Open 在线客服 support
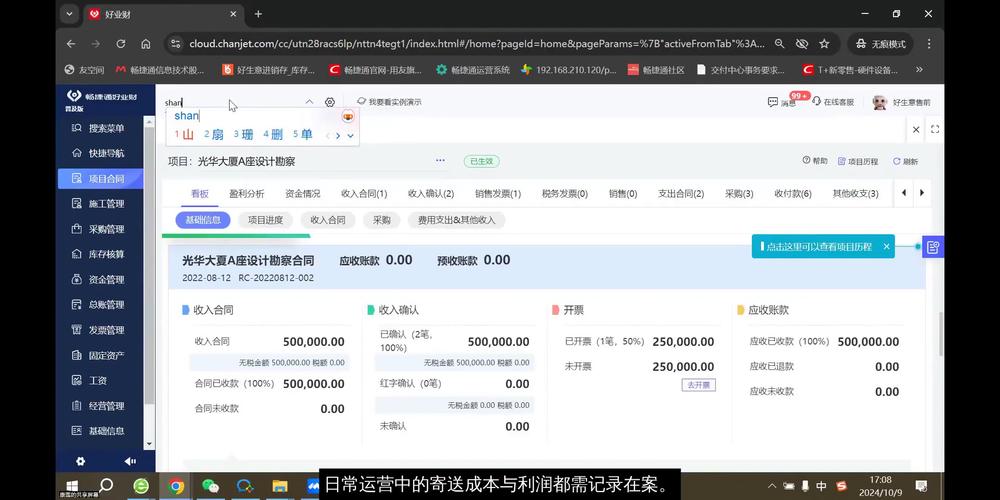Viewport: 1000px width, 500px height. pos(832,102)
